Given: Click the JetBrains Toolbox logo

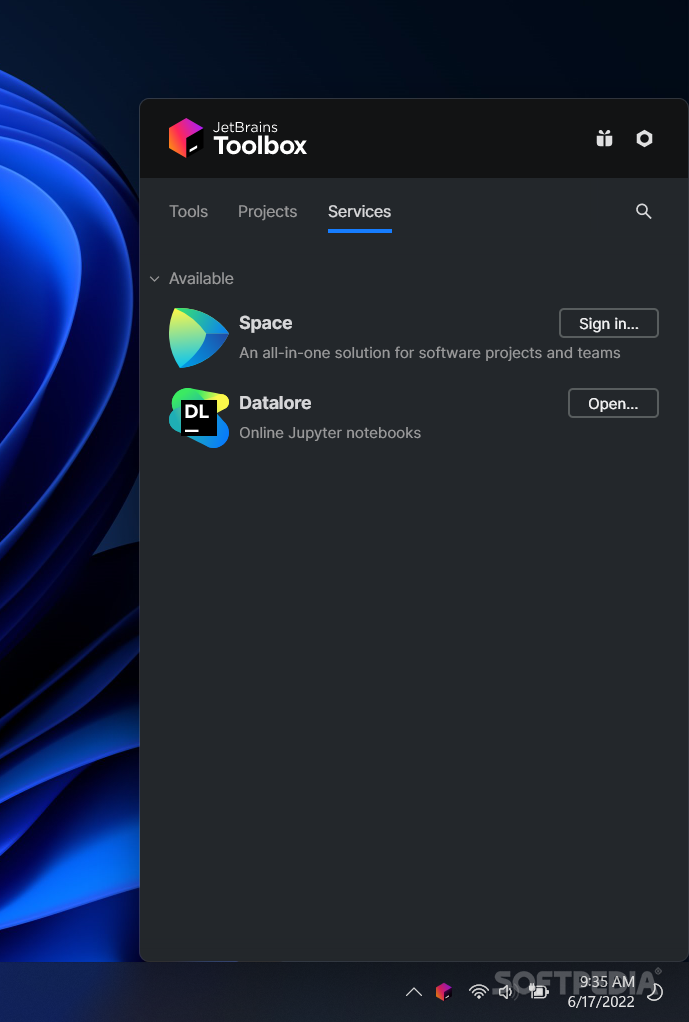Looking at the screenshot, I should coord(237,138).
